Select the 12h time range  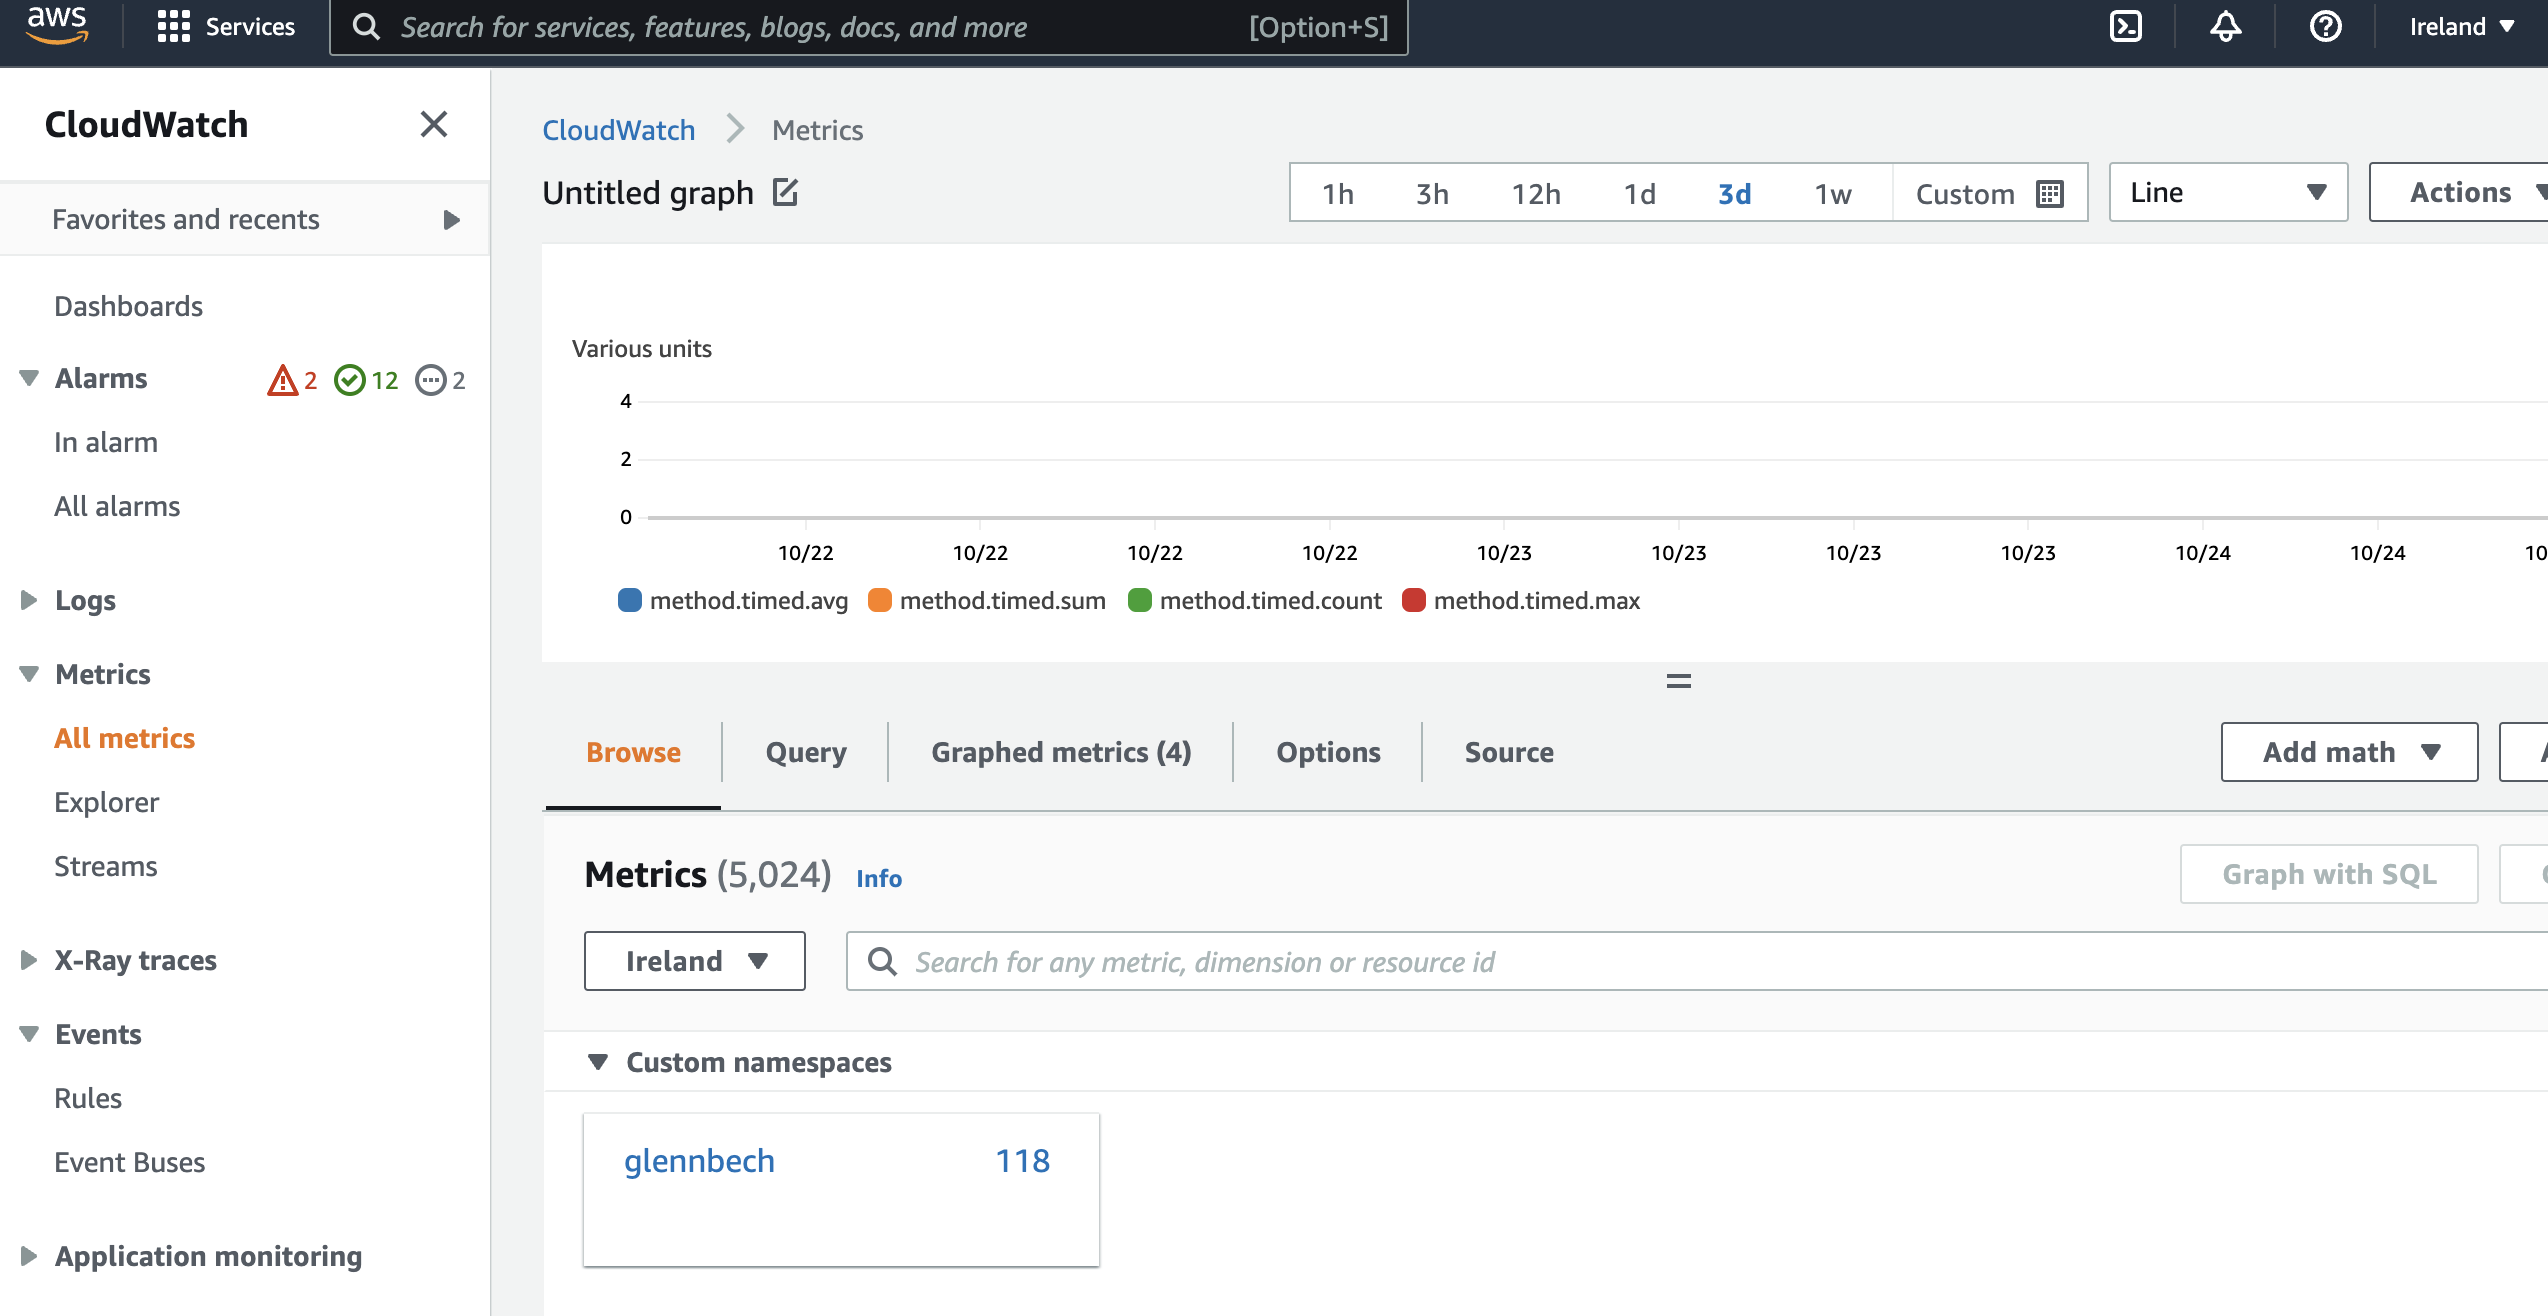coord(1535,193)
